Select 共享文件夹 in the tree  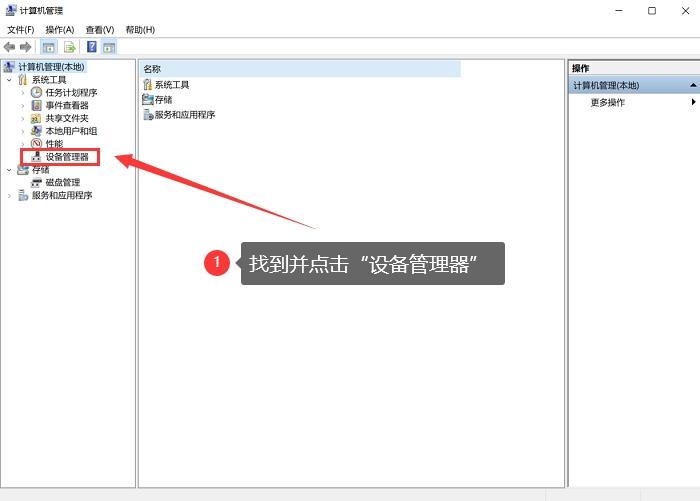pyautogui.click(x=67, y=118)
